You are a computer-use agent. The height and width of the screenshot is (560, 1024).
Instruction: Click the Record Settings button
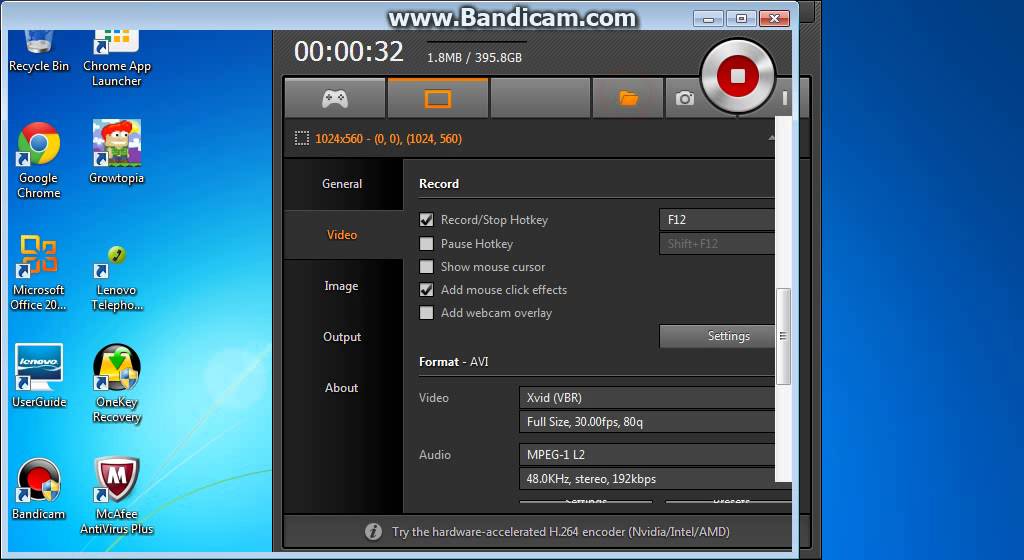pyautogui.click(x=717, y=336)
